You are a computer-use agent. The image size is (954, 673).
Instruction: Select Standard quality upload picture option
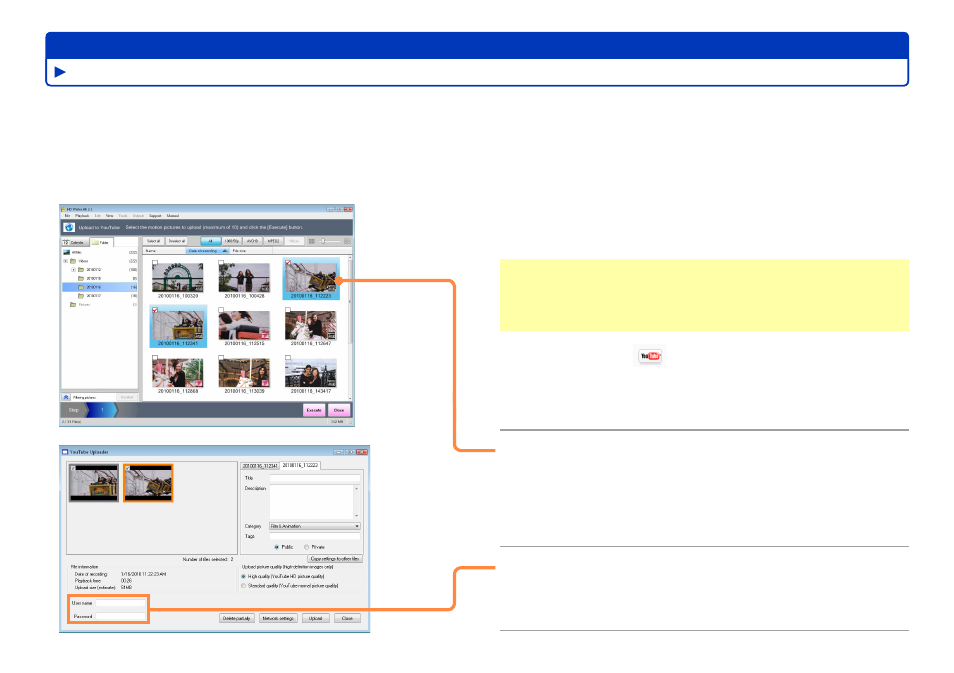243,586
